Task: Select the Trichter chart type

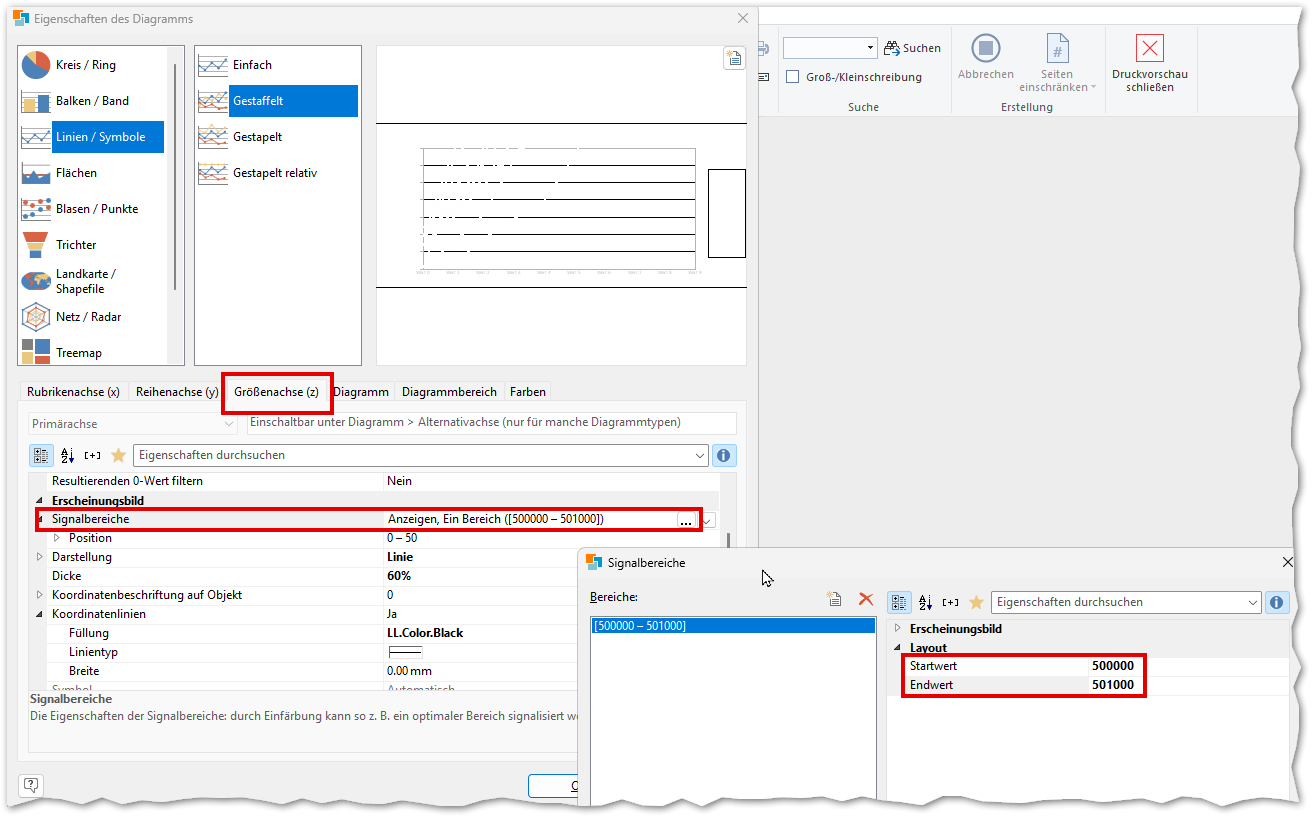Action: (92, 245)
